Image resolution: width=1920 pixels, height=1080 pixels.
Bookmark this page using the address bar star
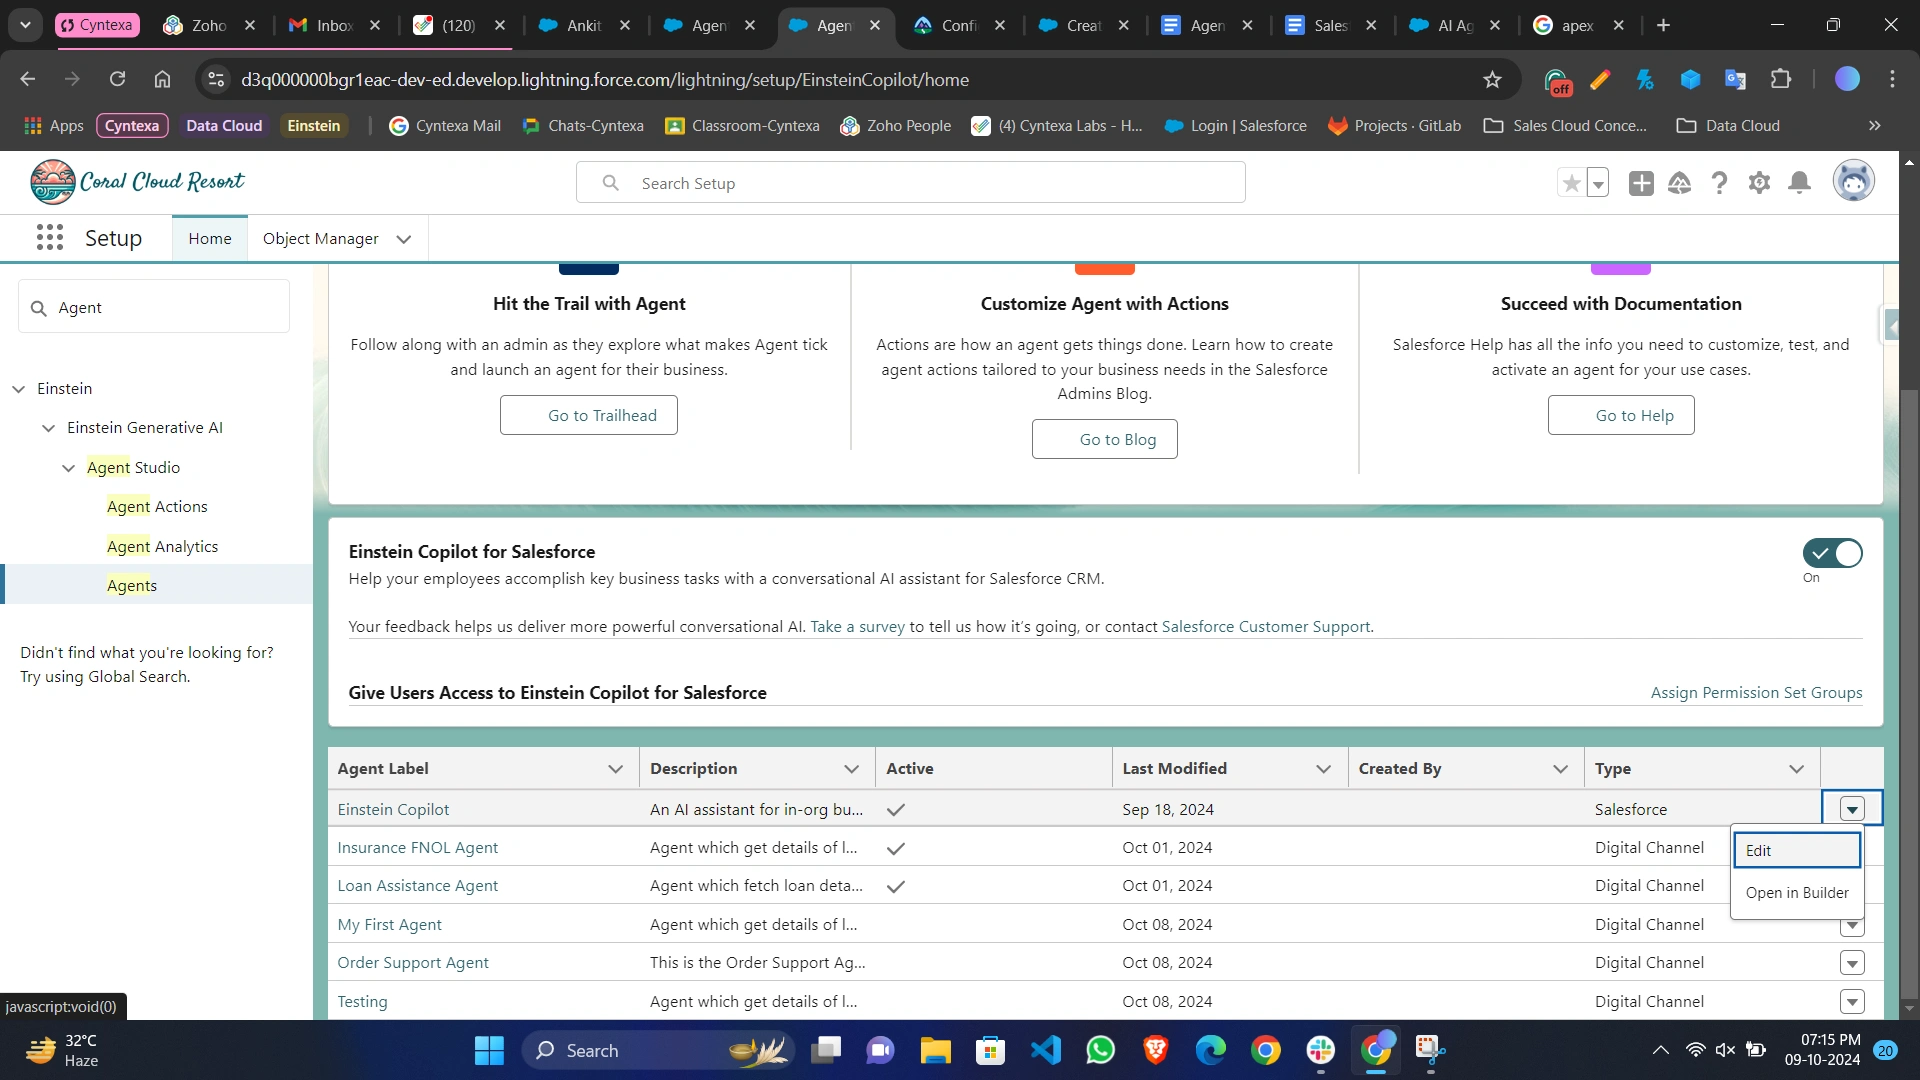click(x=1492, y=79)
